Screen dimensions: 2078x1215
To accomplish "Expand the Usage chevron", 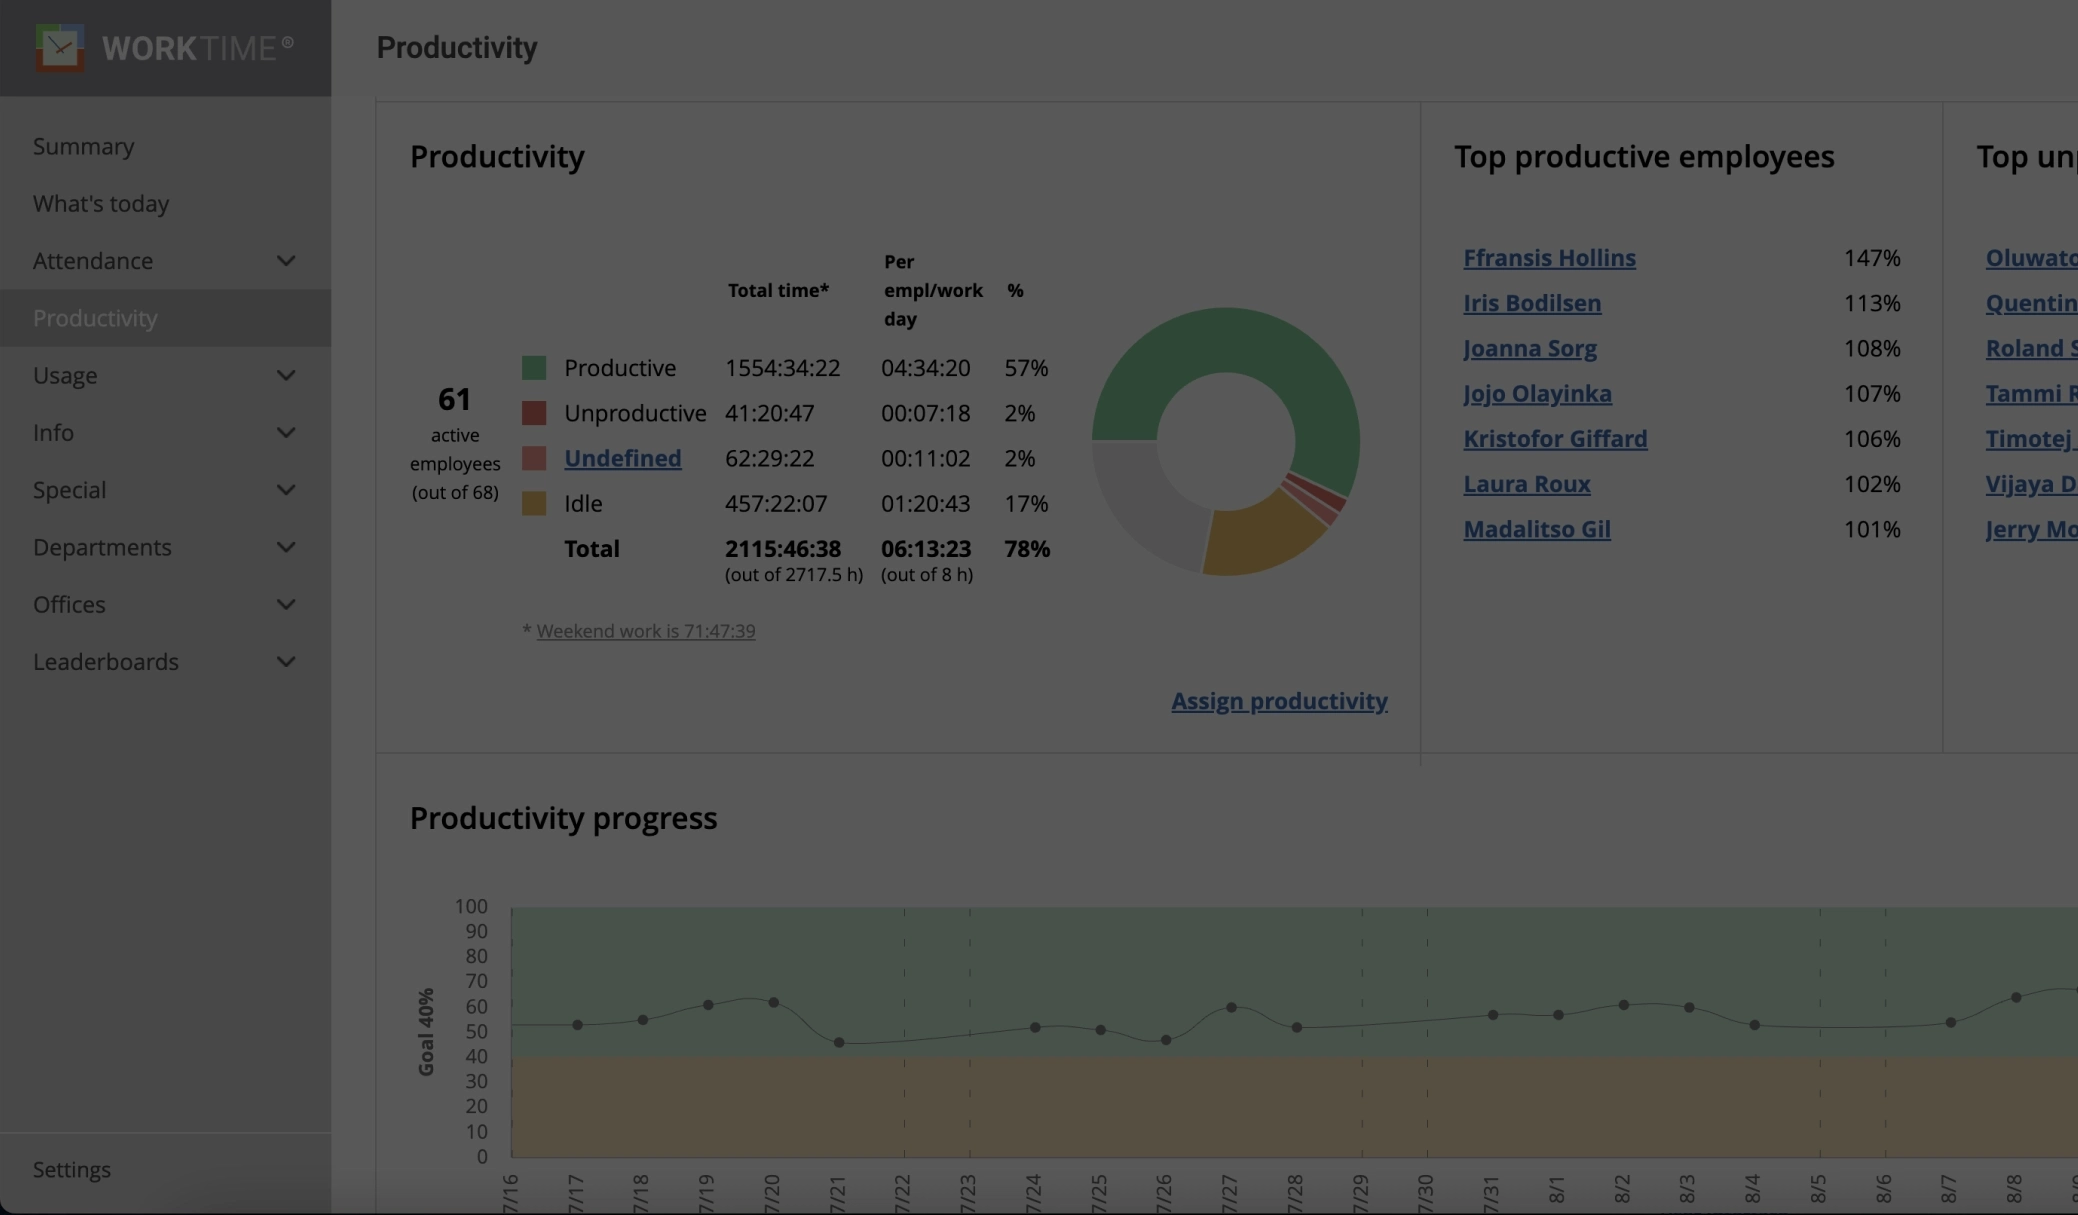I will (x=286, y=376).
